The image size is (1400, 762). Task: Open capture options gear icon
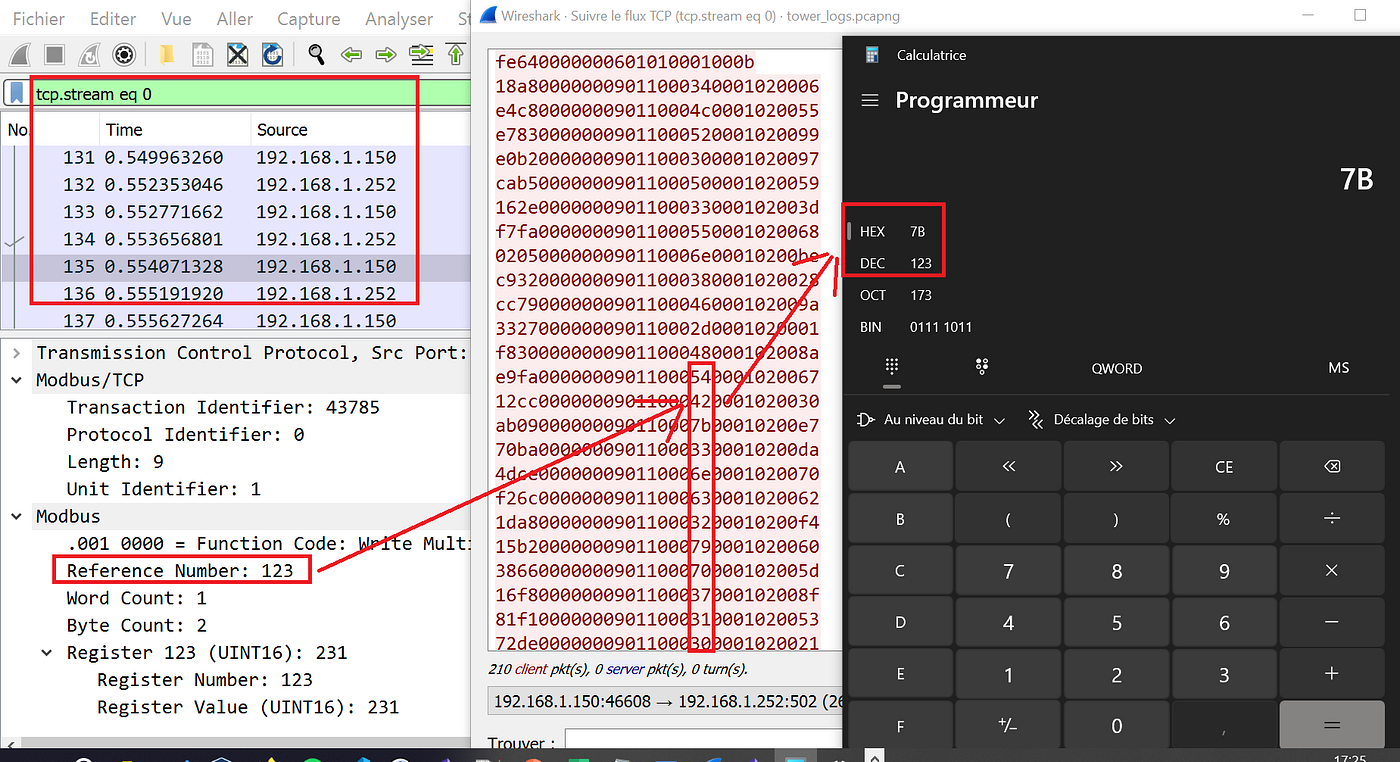point(124,54)
